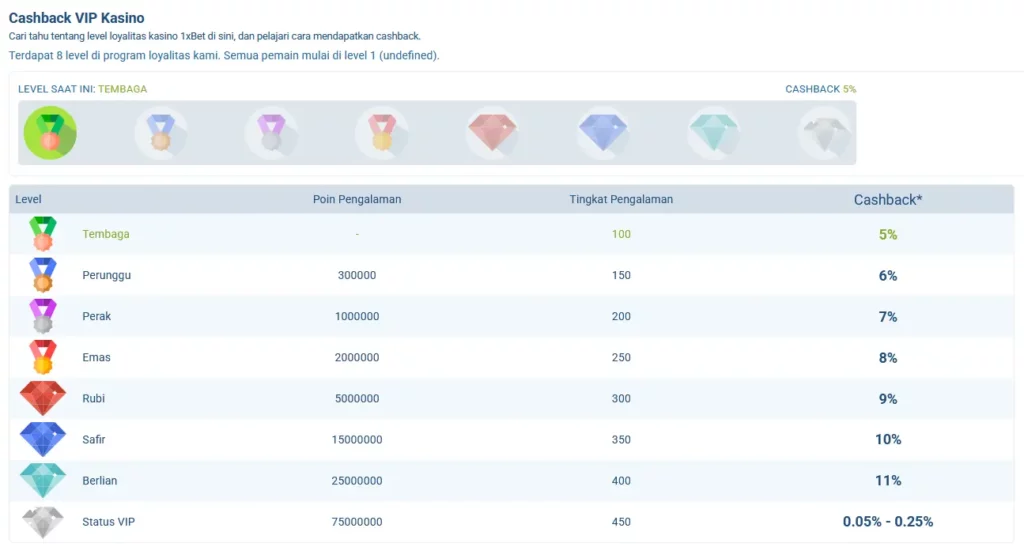Click the Cashback* column header
The width and height of the screenshot is (1024, 547).
pos(888,200)
